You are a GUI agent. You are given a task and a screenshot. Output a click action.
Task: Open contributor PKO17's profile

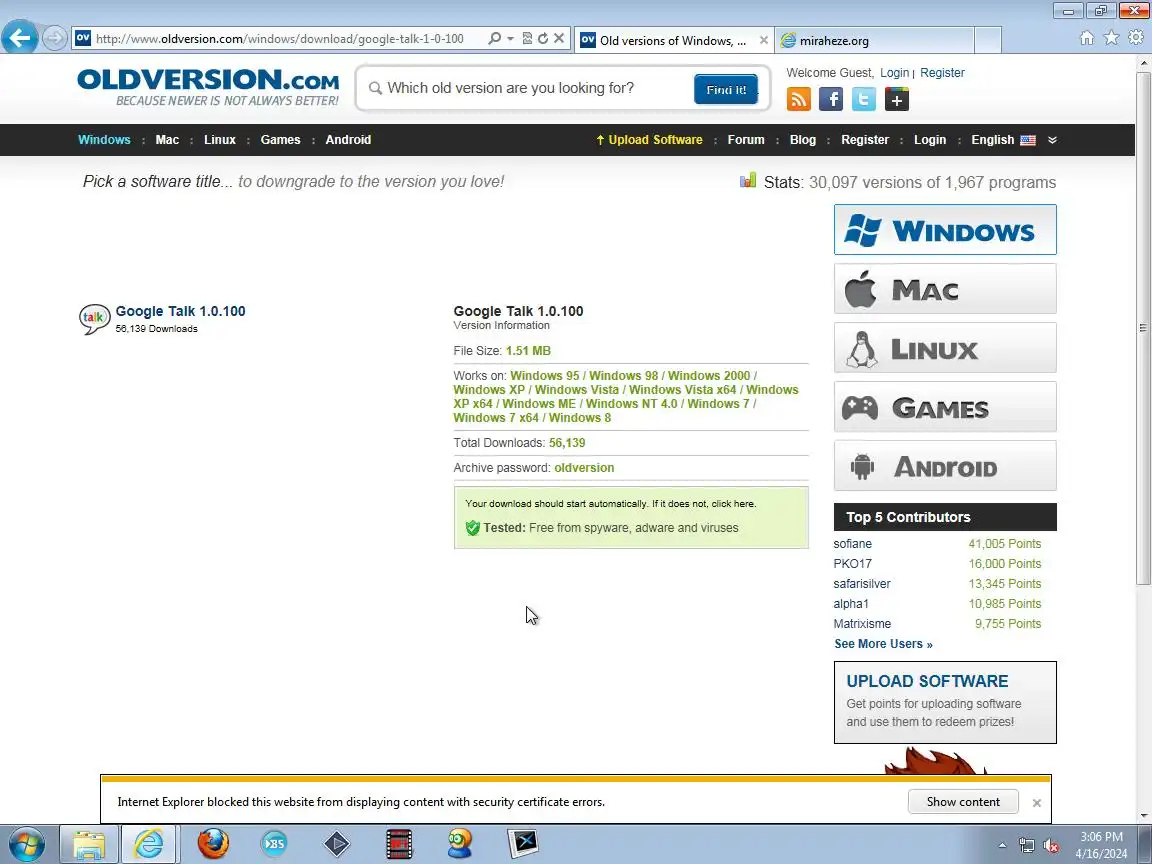pos(852,564)
